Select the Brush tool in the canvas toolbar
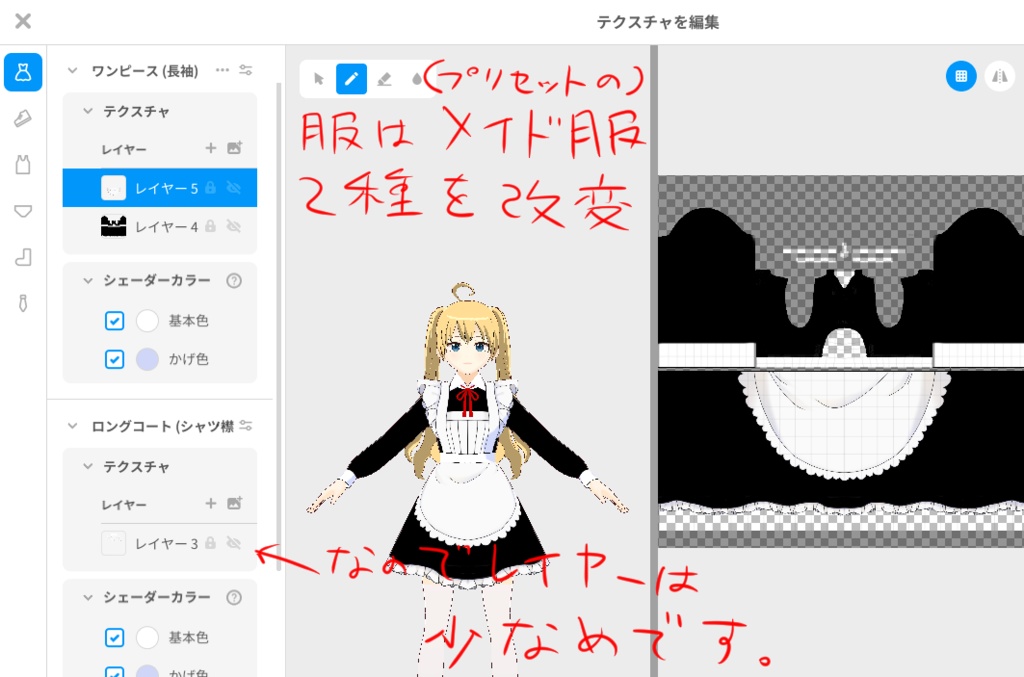1024x677 pixels. click(351, 78)
